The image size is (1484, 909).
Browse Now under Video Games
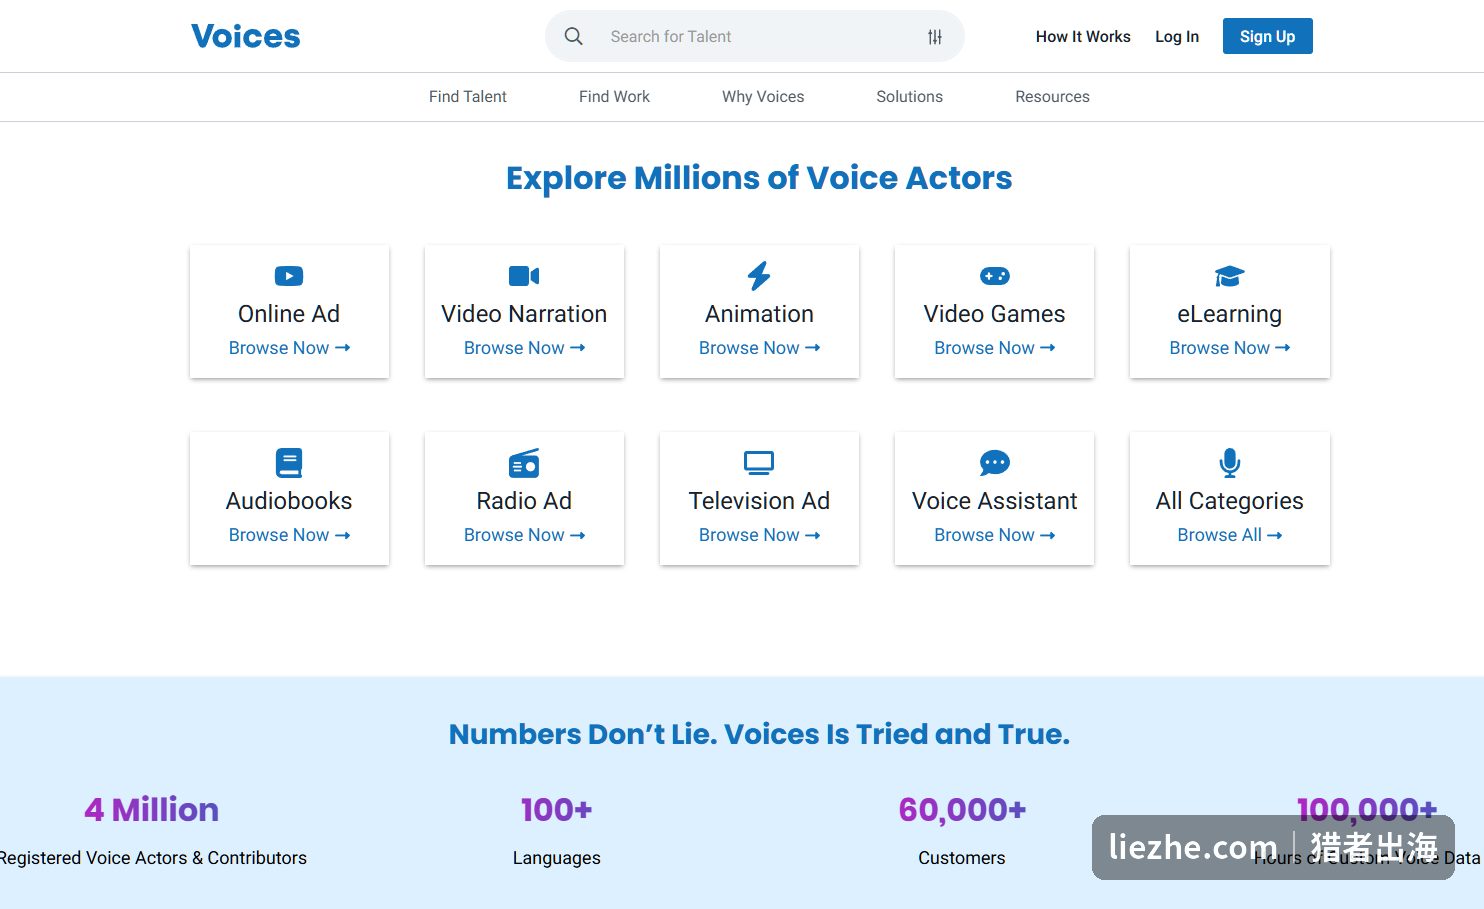995,348
